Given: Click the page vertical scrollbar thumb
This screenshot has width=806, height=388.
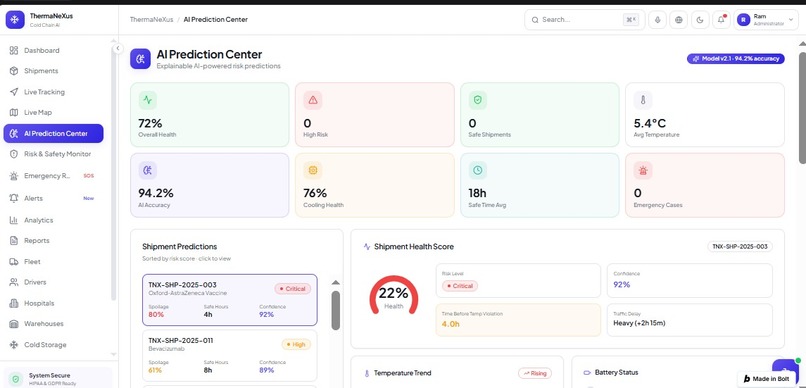Looking at the screenshot, I should (802, 108).
